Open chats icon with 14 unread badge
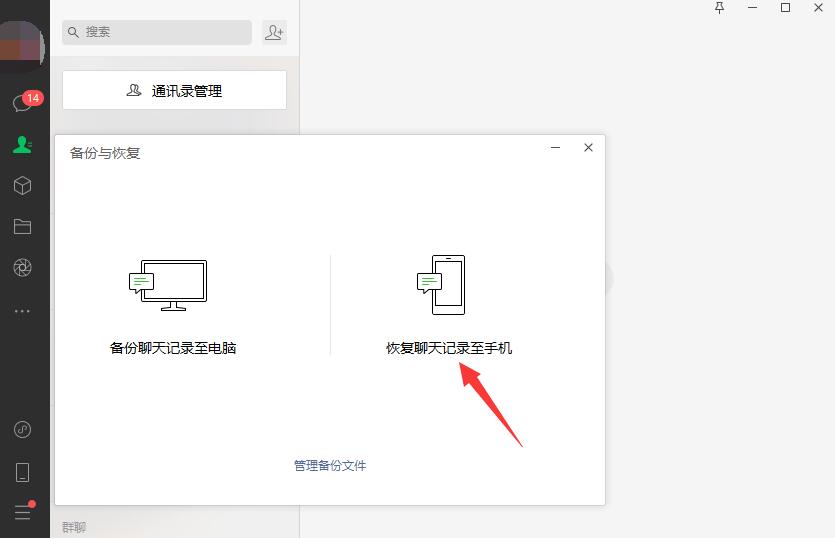The height and width of the screenshot is (538, 835). tap(22, 104)
